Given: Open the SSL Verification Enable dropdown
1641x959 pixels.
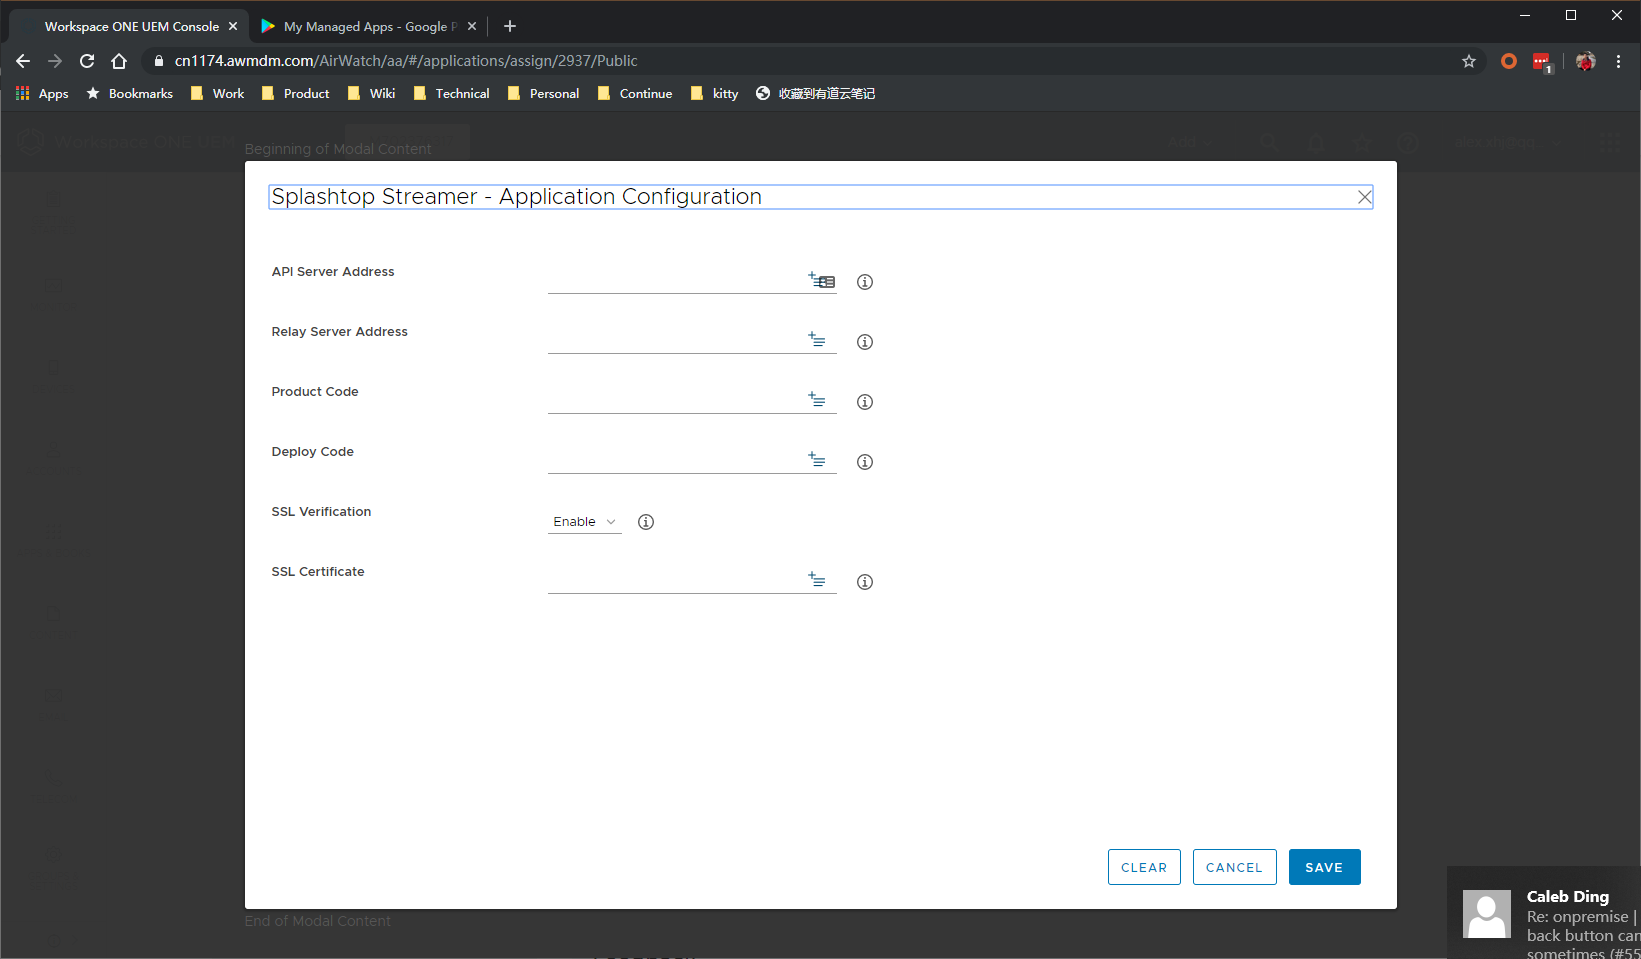Looking at the screenshot, I should (585, 522).
